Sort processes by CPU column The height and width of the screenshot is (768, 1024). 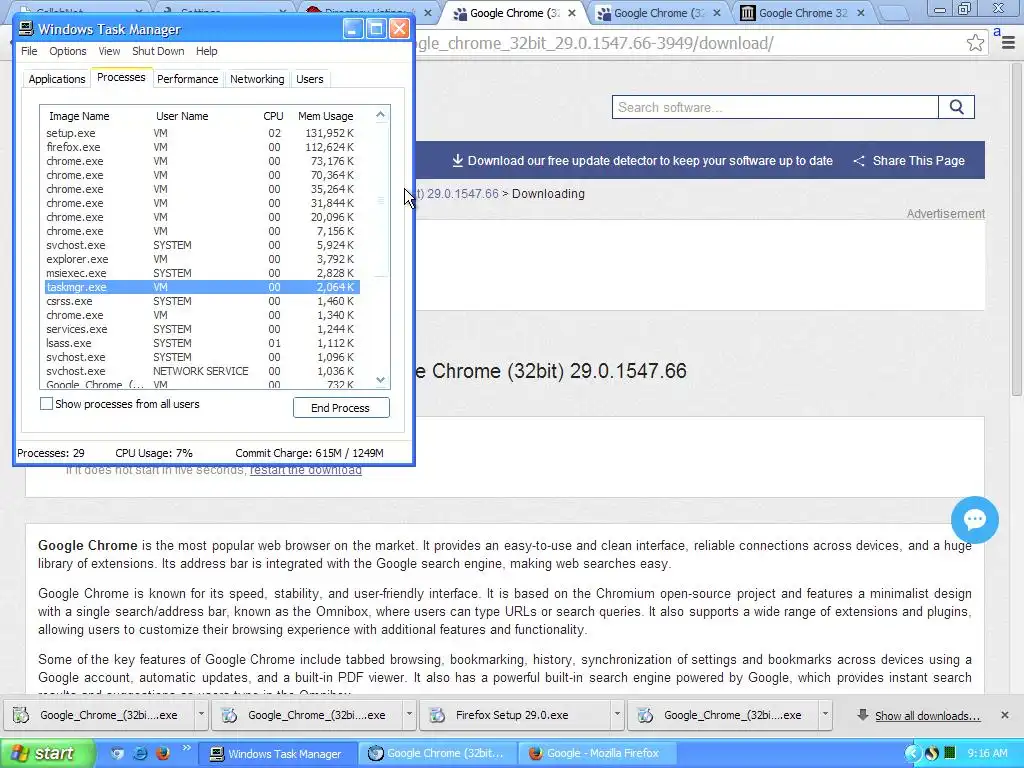point(273,116)
